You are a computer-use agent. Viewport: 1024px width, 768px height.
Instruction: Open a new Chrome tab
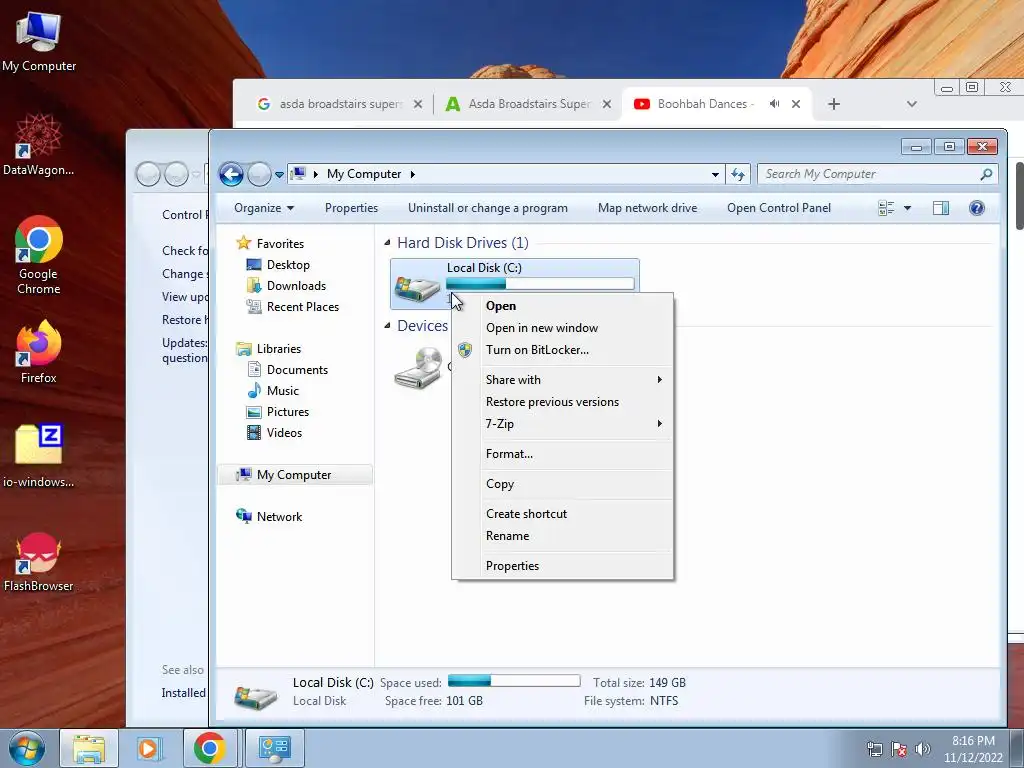click(x=833, y=104)
